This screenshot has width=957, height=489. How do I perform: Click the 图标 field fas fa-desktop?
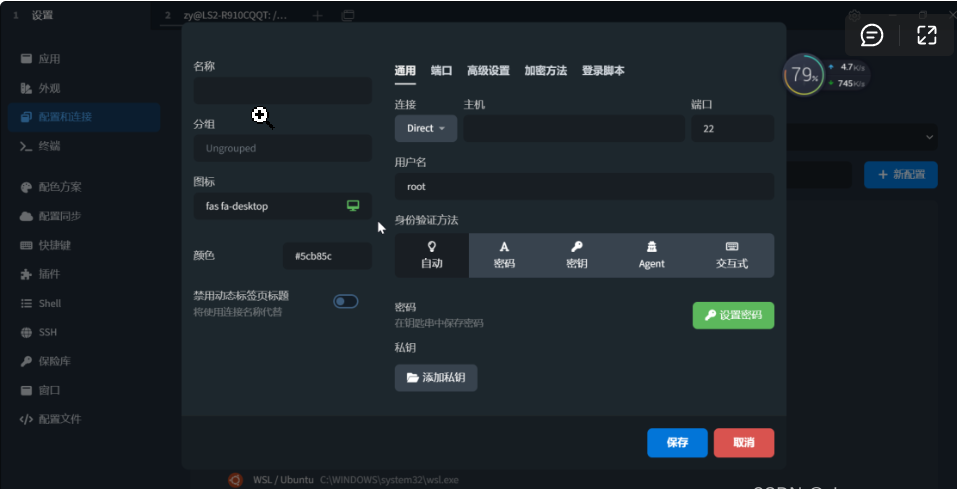(x=283, y=206)
